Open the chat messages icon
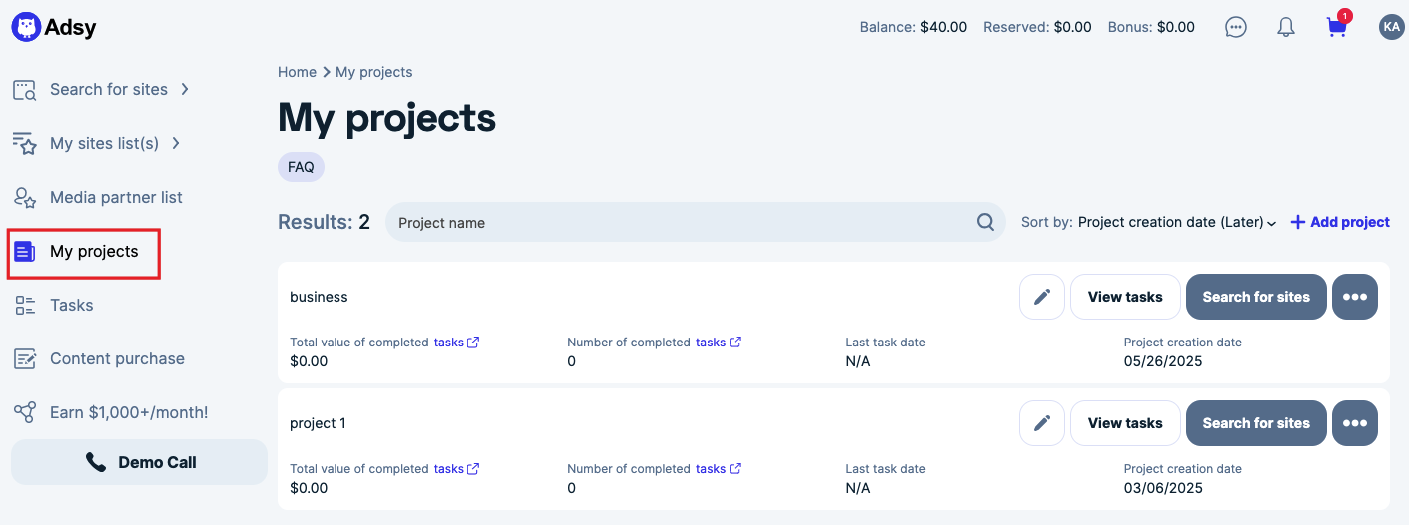This screenshot has width=1409, height=525. point(1236,27)
